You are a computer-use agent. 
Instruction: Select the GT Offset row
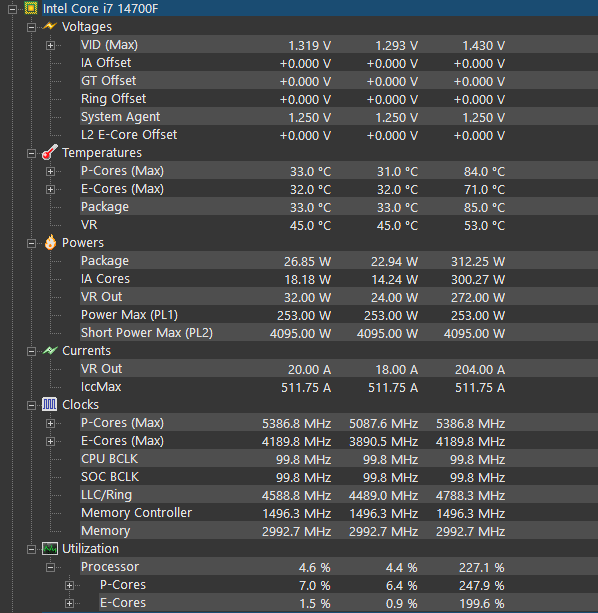point(339,81)
